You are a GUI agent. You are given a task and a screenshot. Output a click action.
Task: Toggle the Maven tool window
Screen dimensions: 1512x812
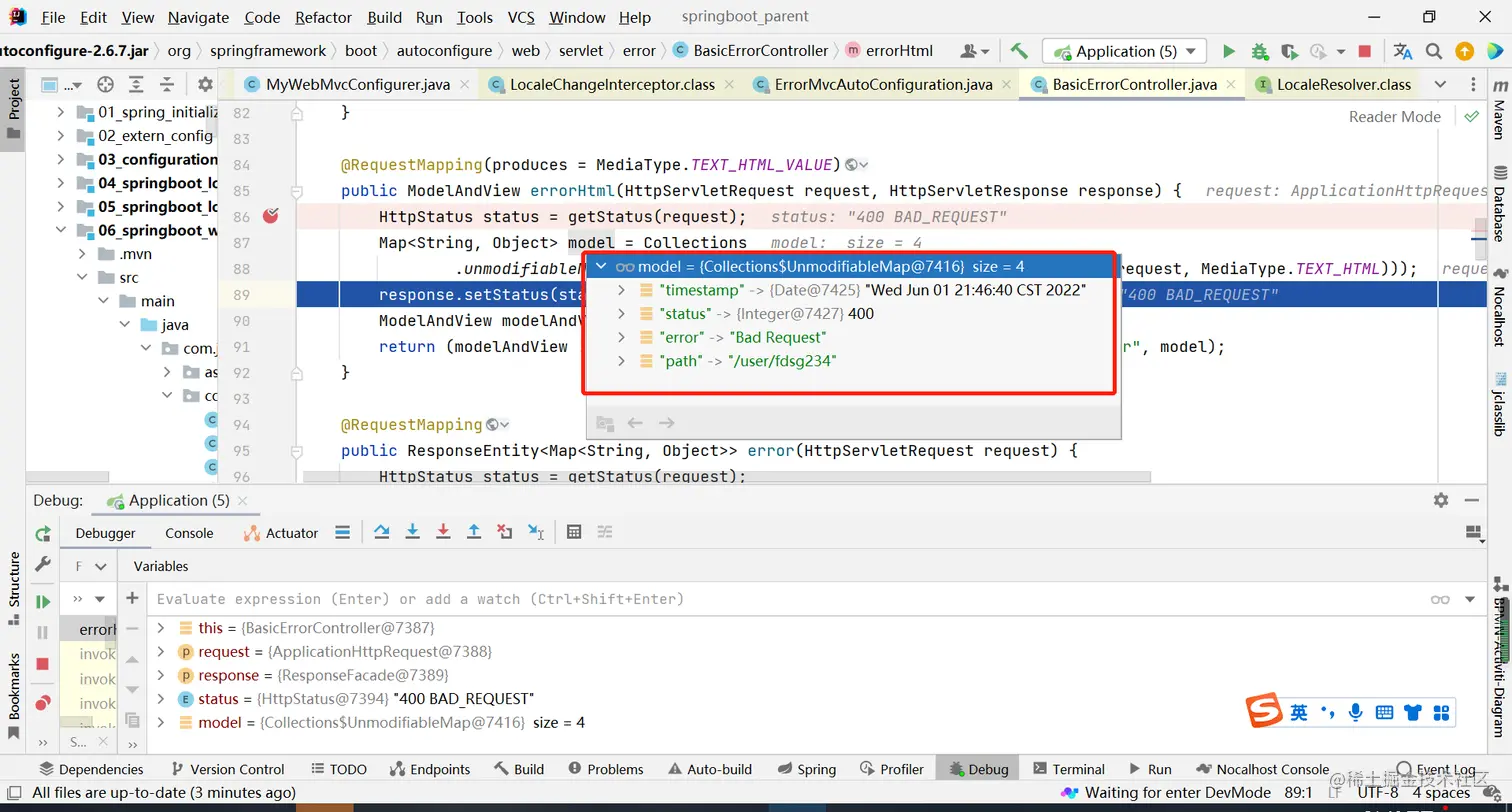point(1499,110)
